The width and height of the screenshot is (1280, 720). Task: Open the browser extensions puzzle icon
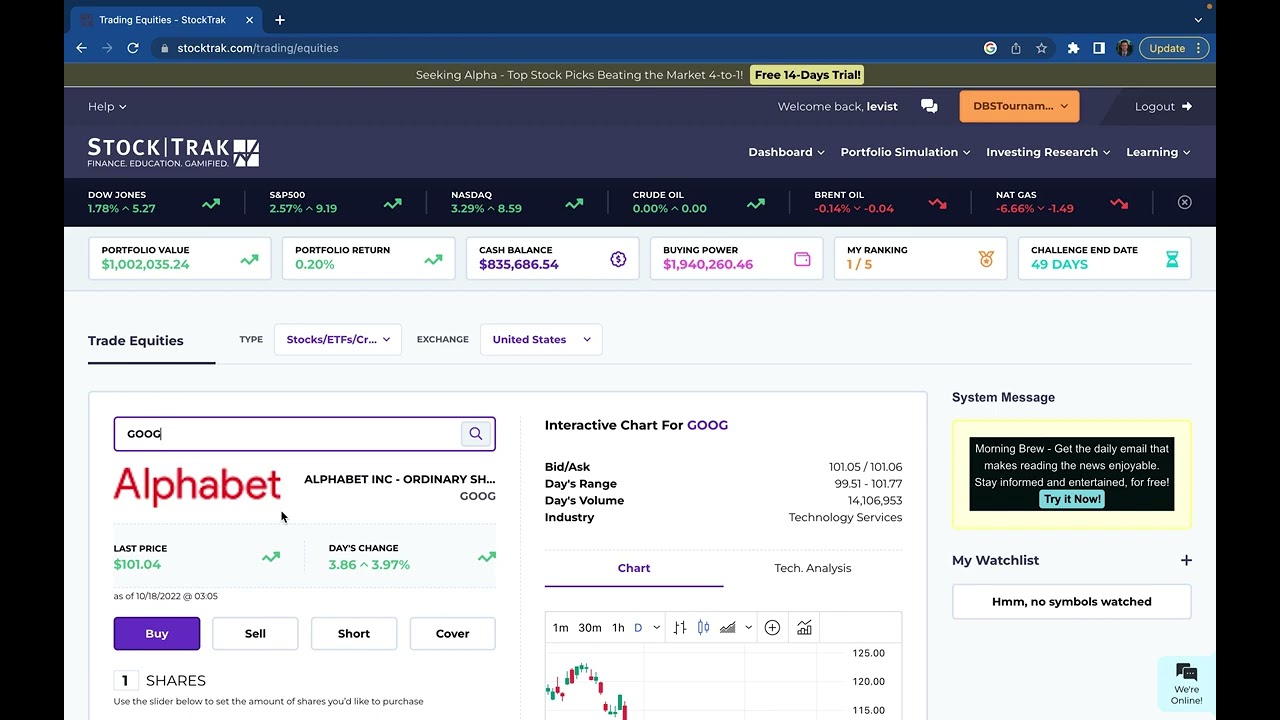tap(1073, 48)
